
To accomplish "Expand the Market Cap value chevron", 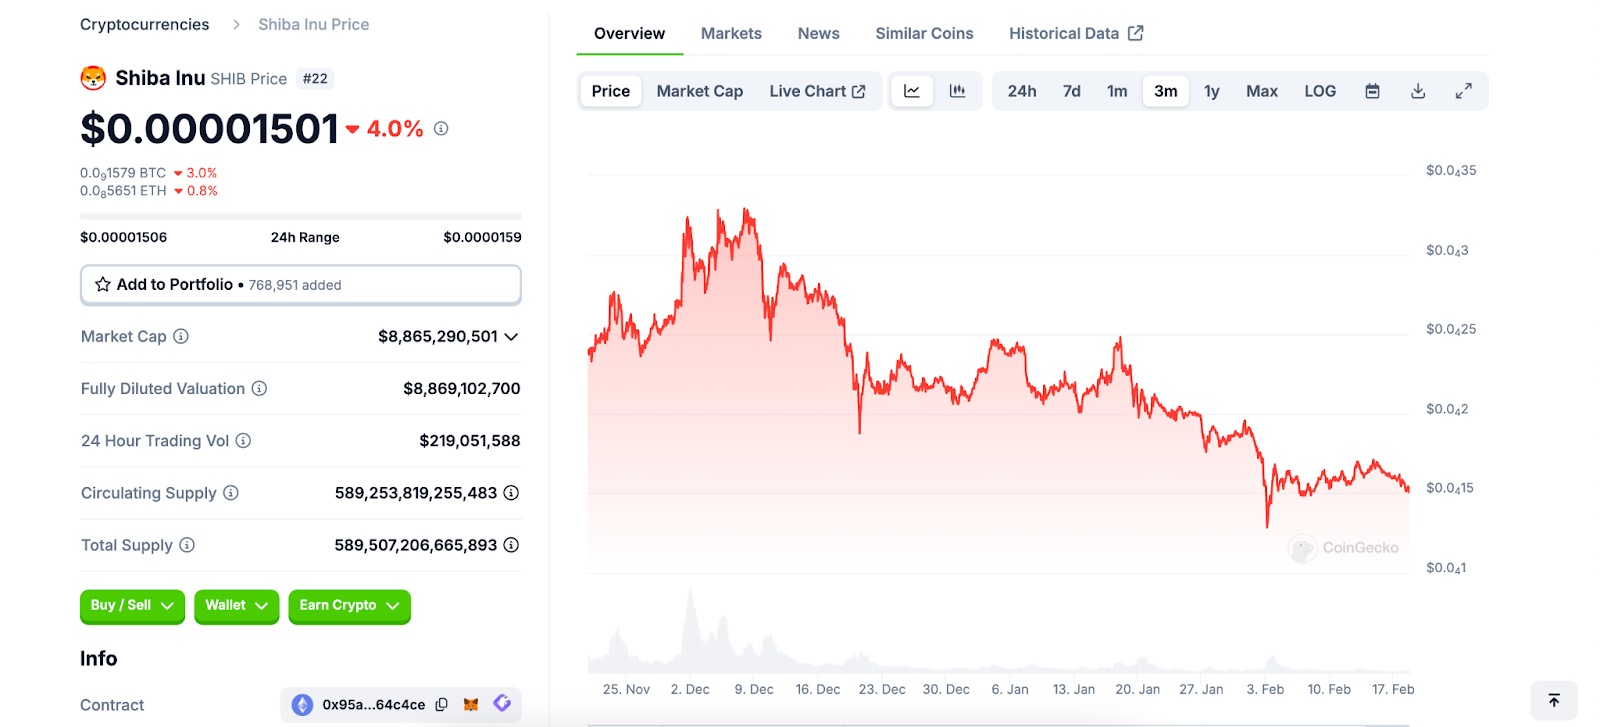I will 511,337.
